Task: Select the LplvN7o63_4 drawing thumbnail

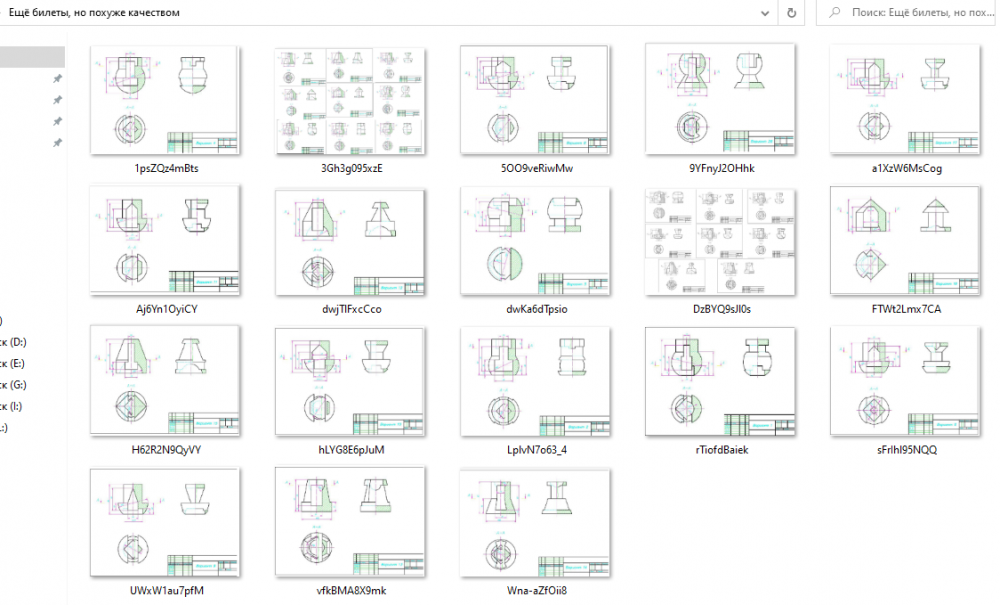Action: 535,382
